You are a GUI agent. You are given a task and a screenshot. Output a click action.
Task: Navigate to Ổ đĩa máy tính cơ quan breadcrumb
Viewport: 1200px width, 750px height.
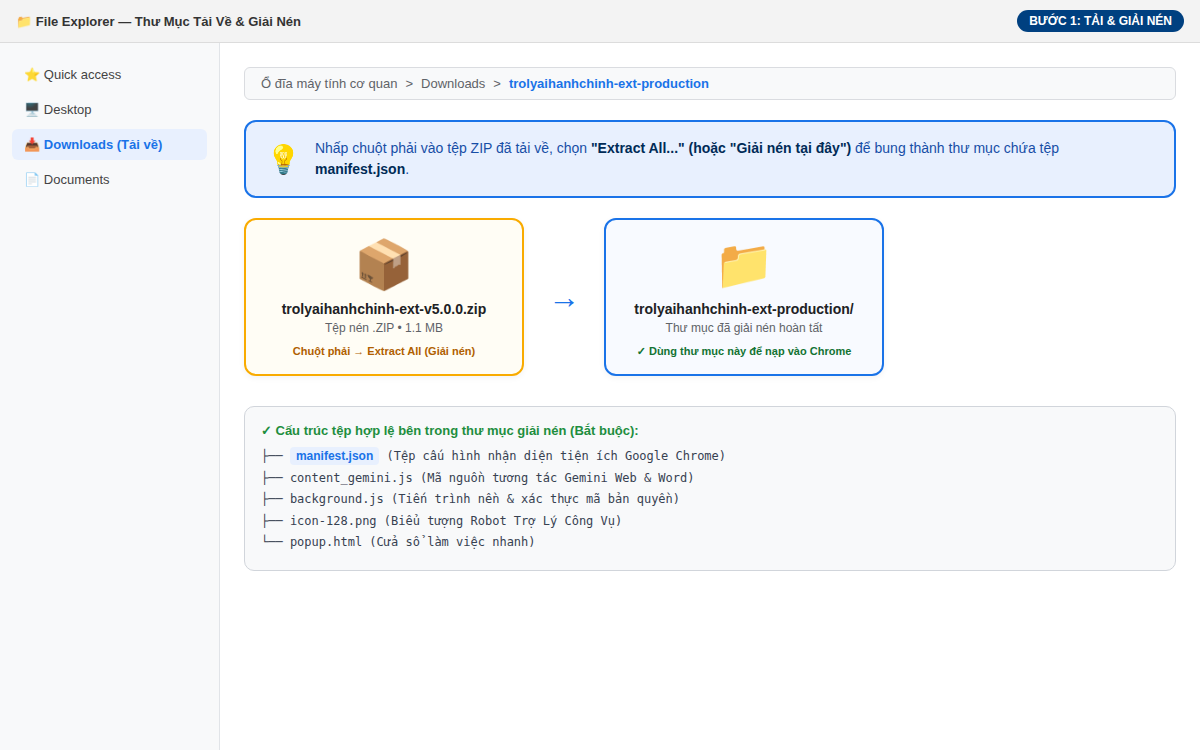tap(329, 84)
